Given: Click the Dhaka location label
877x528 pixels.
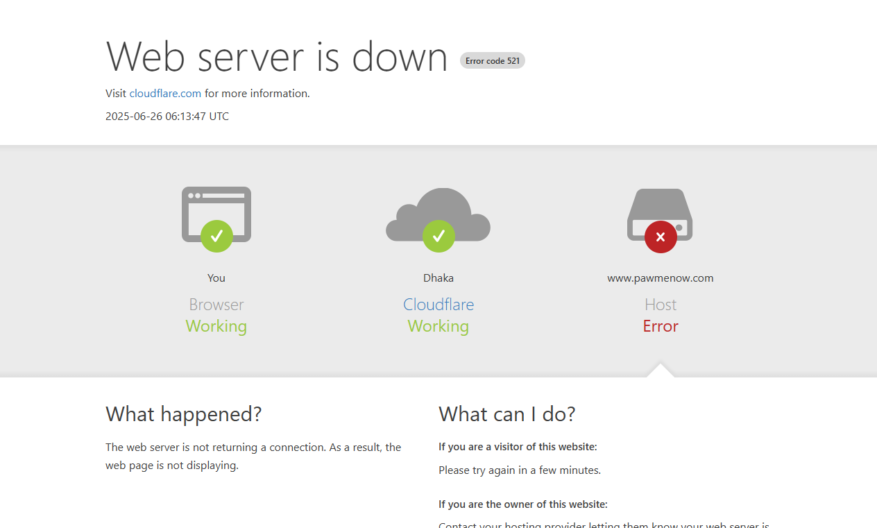Looking at the screenshot, I should click(438, 278).
